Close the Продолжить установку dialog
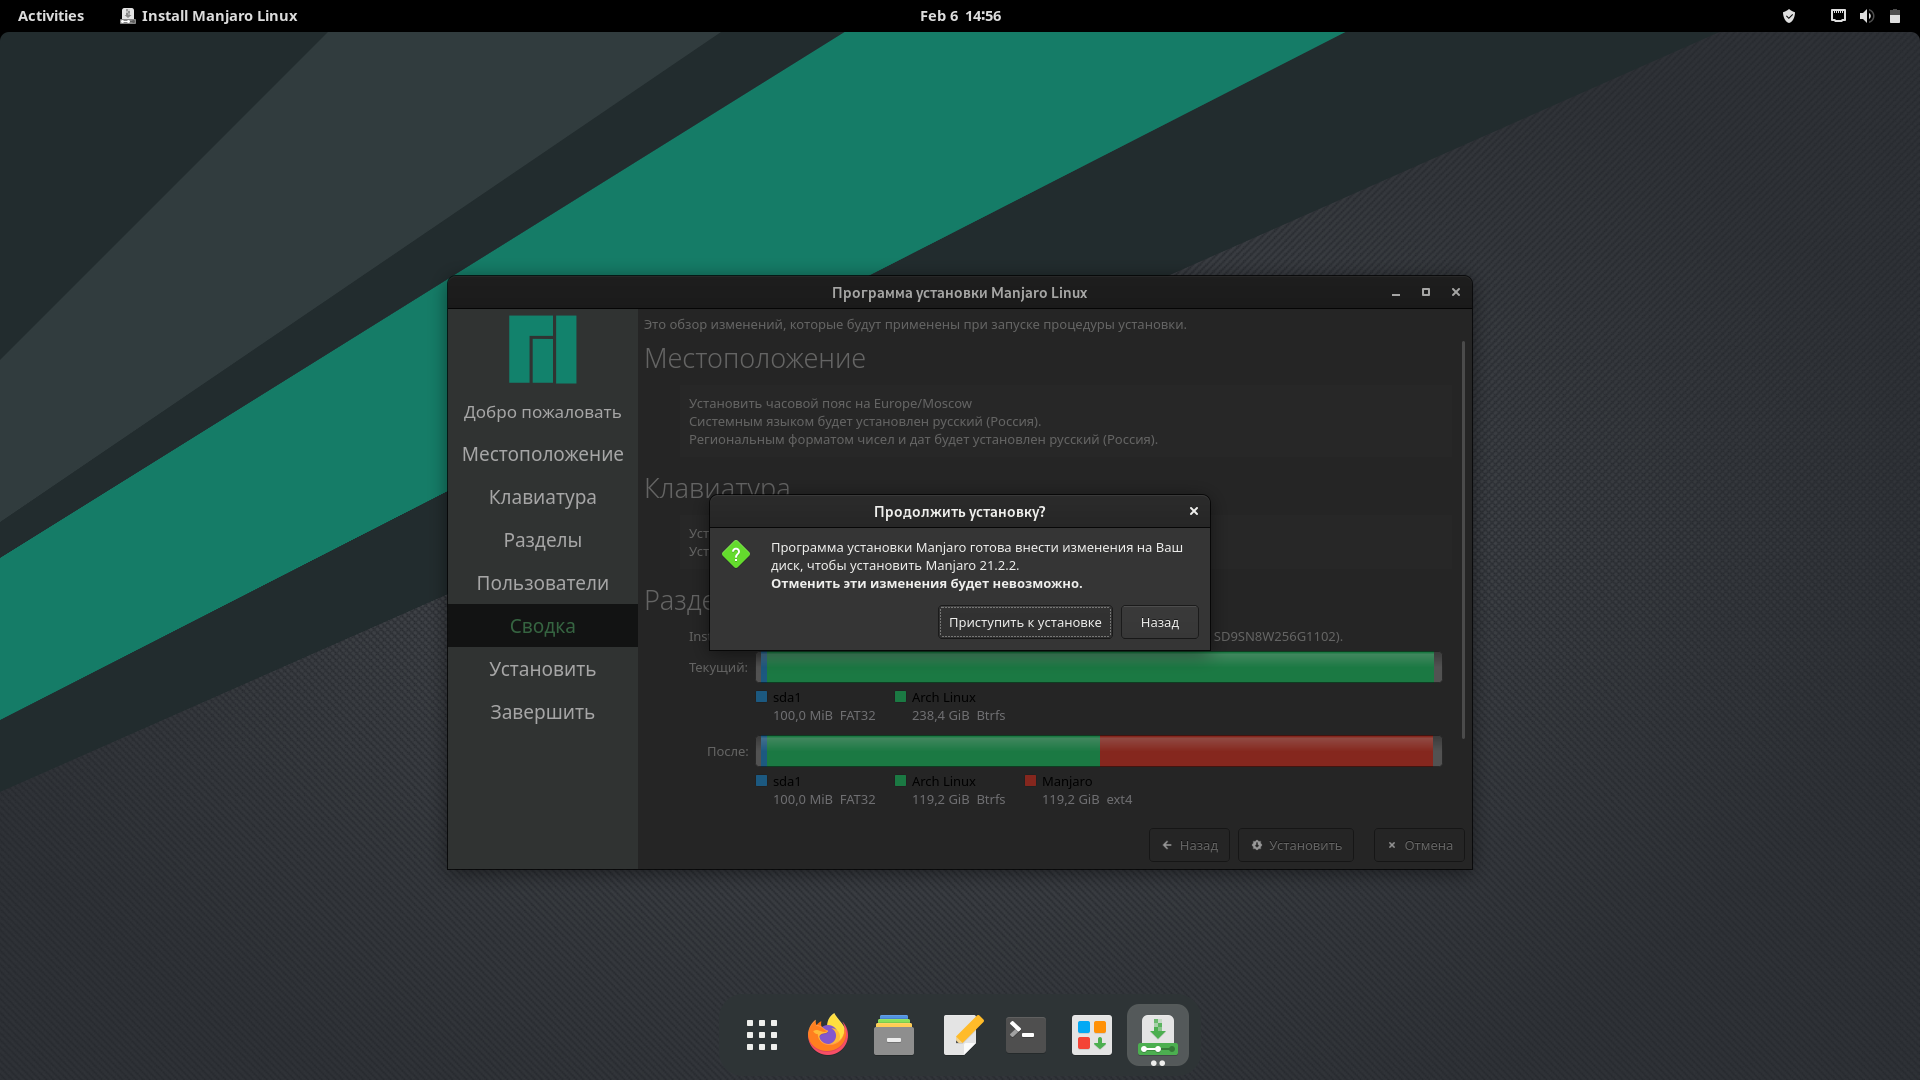This screenshot has height=1080, width=1920. click(x=1193, y=511)
